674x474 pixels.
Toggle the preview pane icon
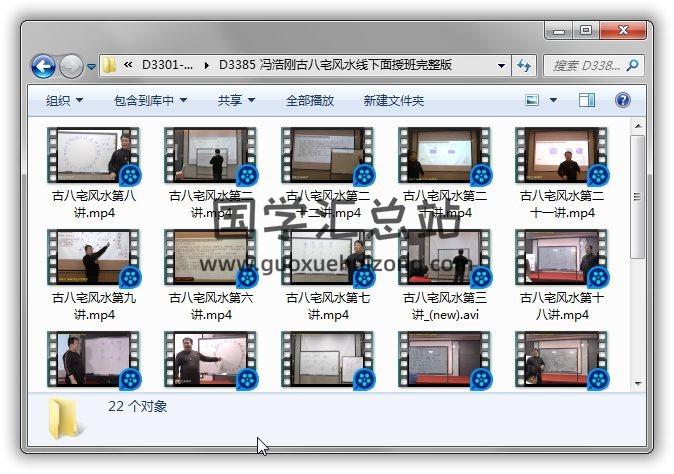[x=587, y=100]
